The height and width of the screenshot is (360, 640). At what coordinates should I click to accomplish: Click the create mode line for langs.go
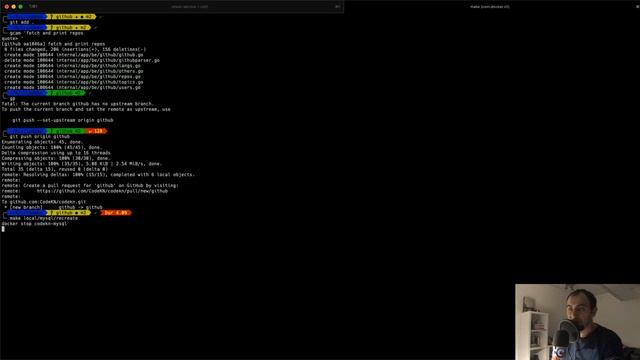coord(72,66)
